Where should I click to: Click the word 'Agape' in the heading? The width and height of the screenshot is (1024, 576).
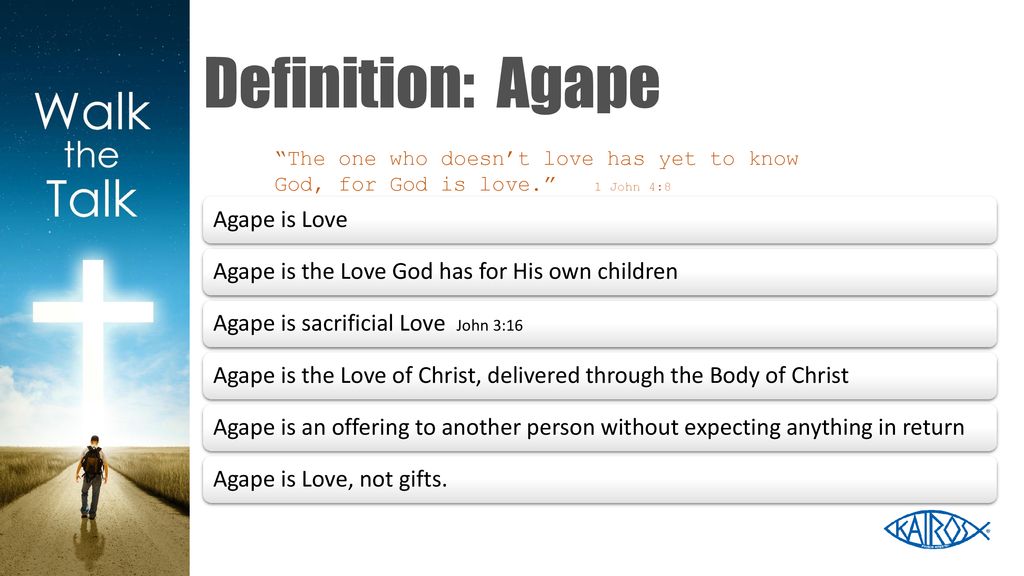(x=578, y=86)
